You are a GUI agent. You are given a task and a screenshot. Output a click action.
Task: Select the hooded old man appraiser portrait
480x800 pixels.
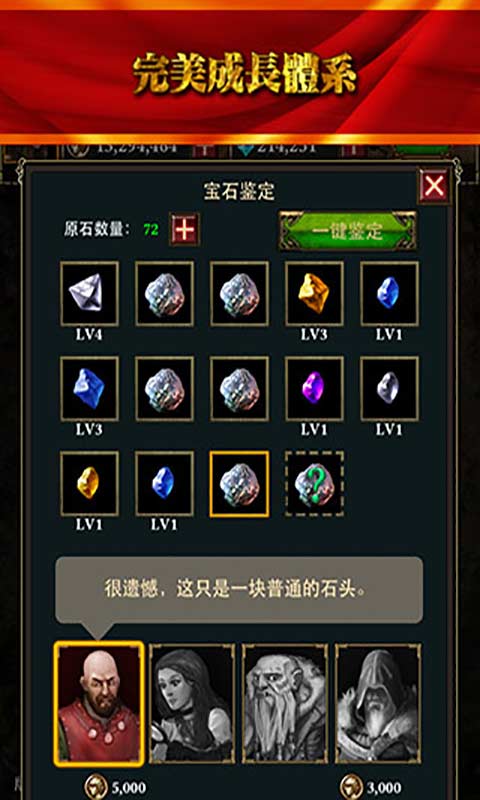coord(378,704)
